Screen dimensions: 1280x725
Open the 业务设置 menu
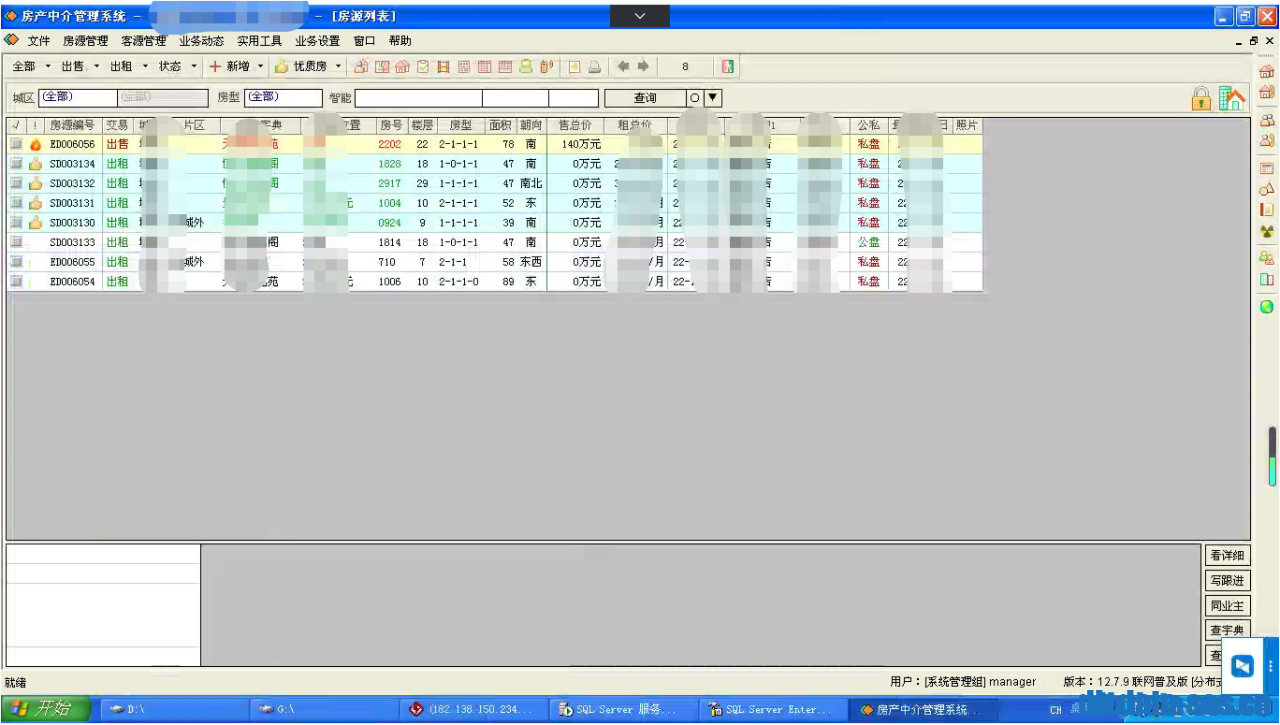317,41
